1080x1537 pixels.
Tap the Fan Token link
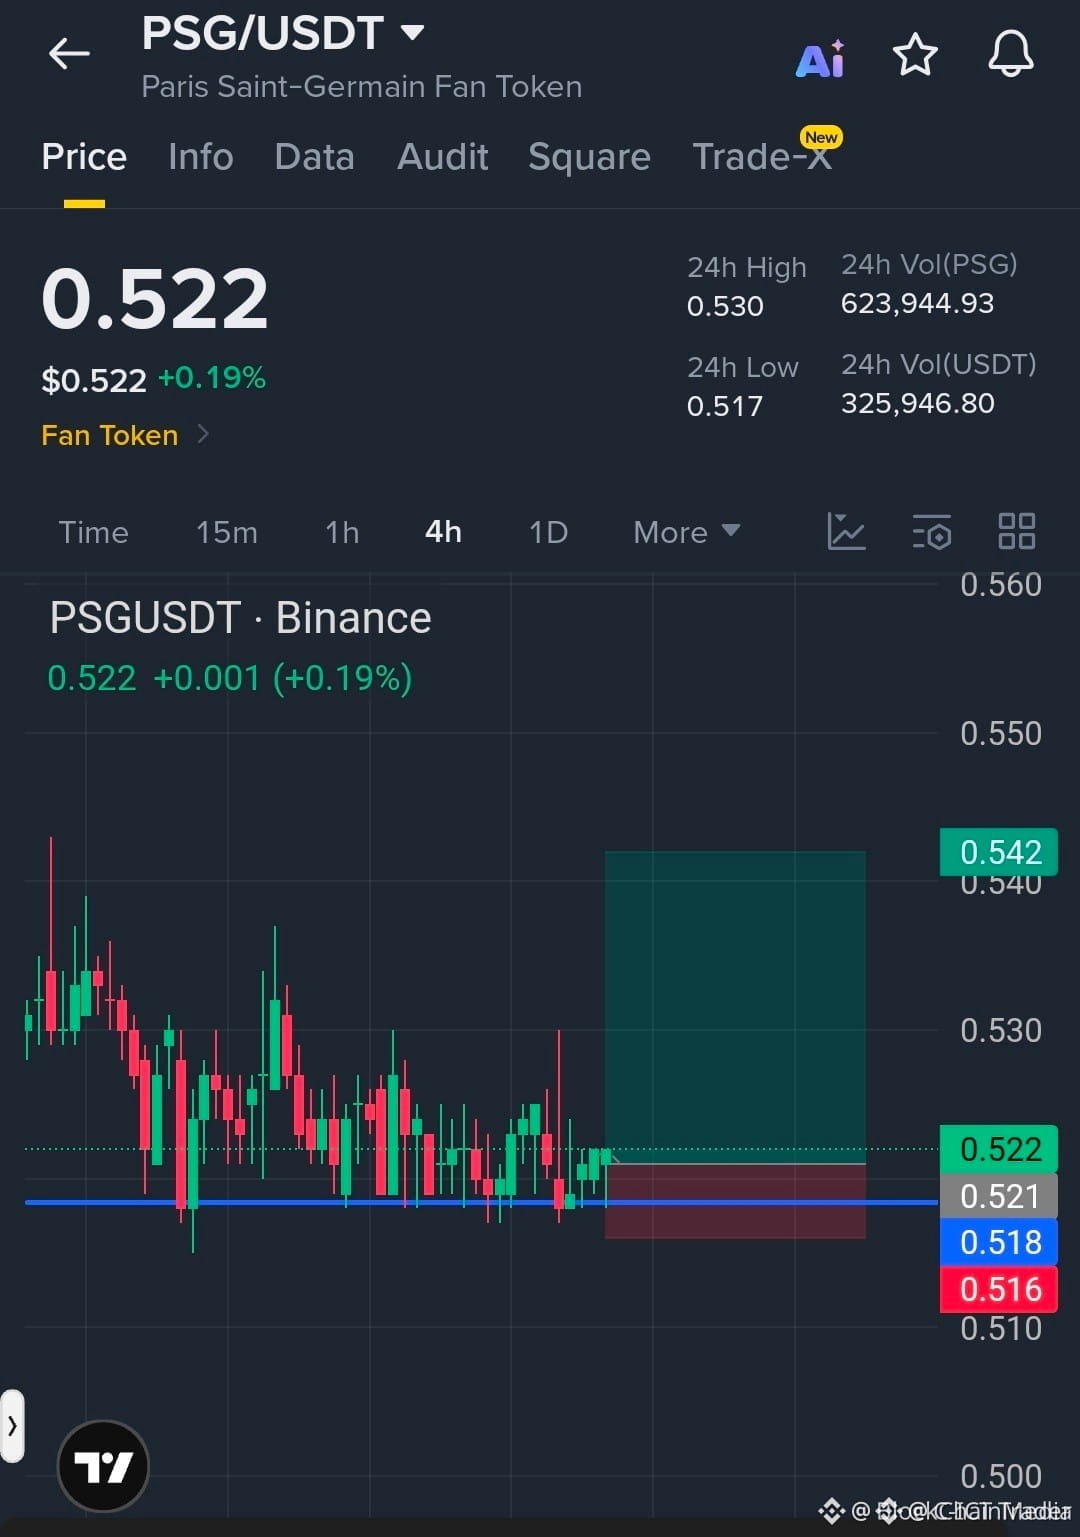click(x=110, y=435)
